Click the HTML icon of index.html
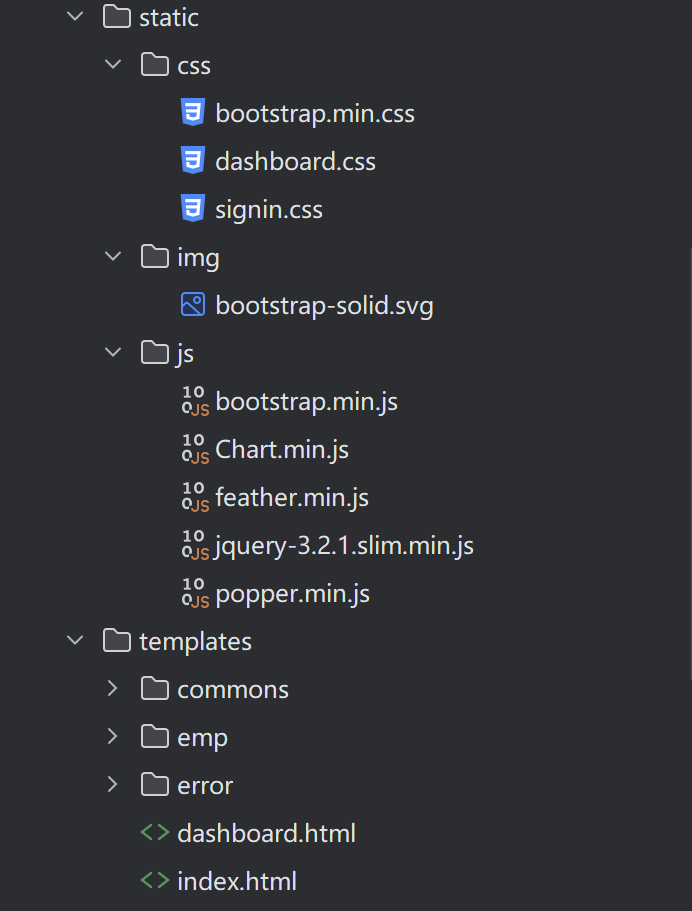The width and height of the screenshot is (692, 911). pyautogui.click(x=155, y=881)
